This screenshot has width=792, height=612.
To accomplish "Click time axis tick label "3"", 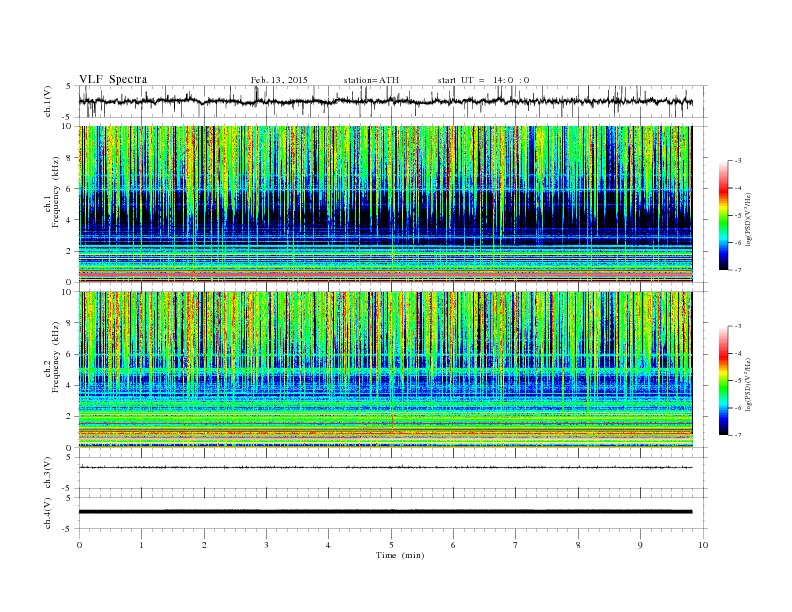I will pos(266,545).
